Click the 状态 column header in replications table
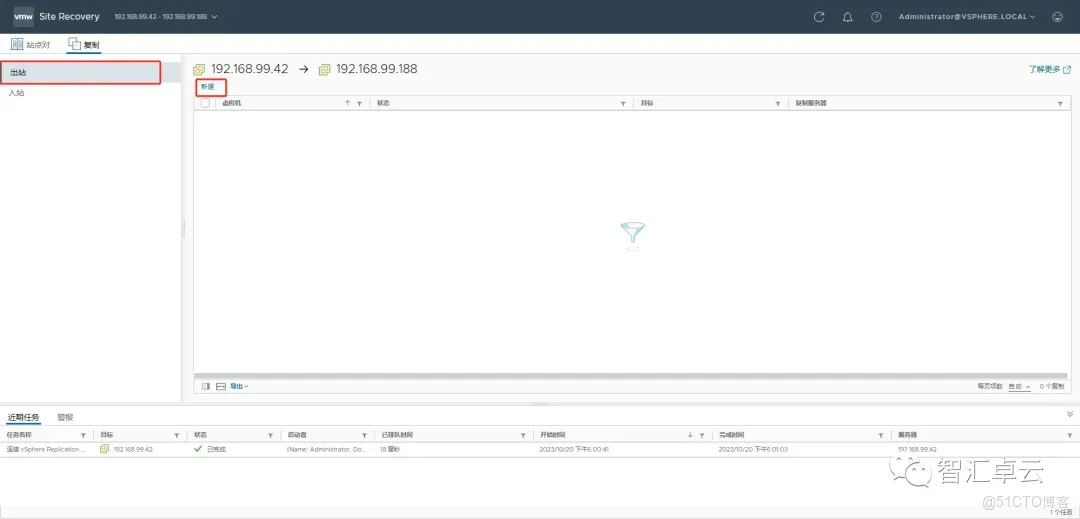This screenshot has height=519, width=1080. 384,103
